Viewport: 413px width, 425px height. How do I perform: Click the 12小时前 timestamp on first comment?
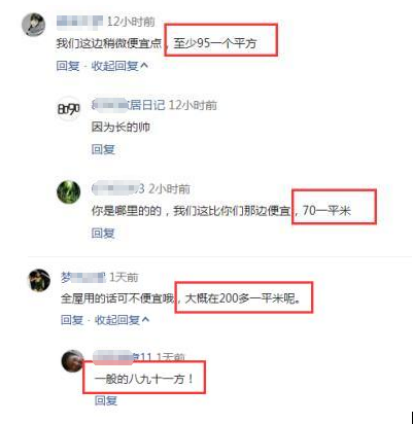click(x=131, y=21)
